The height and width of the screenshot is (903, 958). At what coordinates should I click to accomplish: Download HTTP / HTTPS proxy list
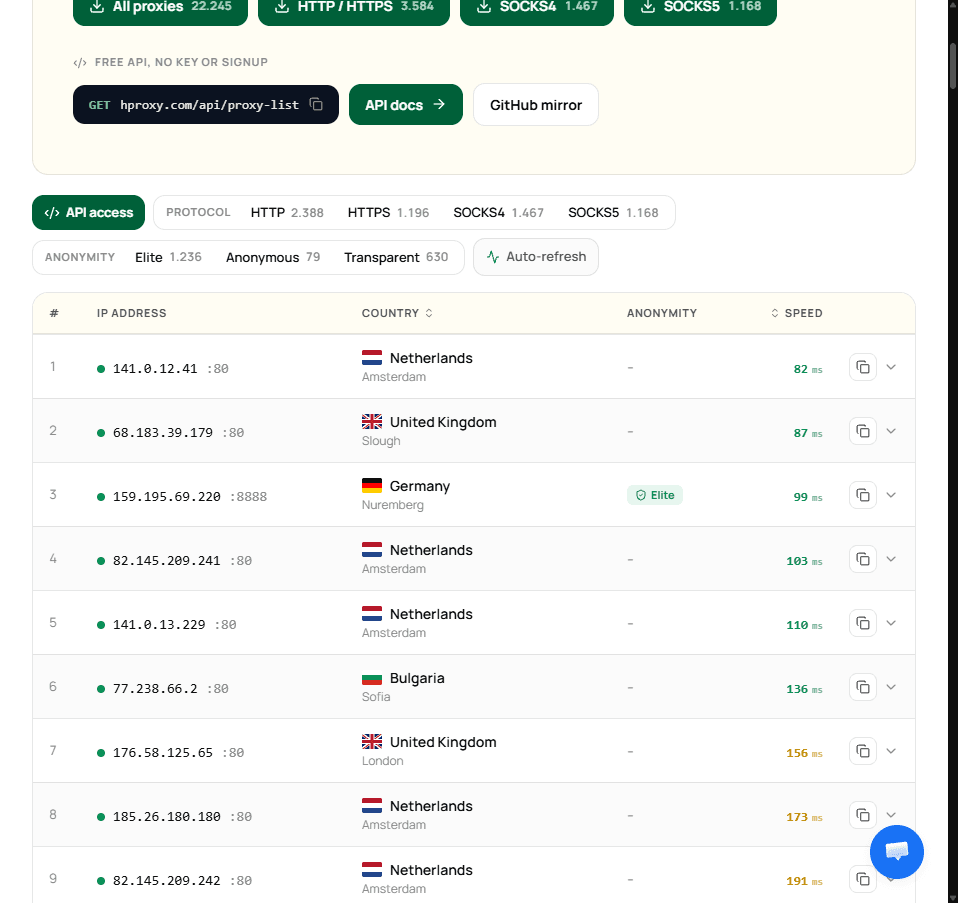tap(354, 9)
